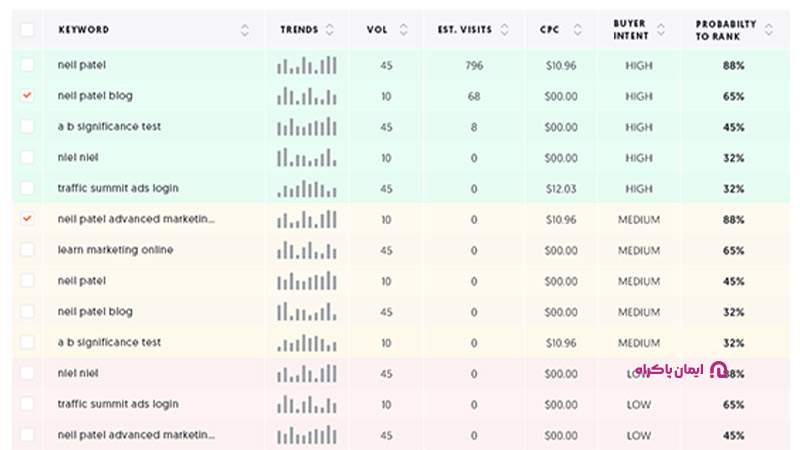Check MEDIUM 'a b significance test' row with $10.96 CPC
The width and height of the screenshot is (800, 450).
[x=27, y=342]
